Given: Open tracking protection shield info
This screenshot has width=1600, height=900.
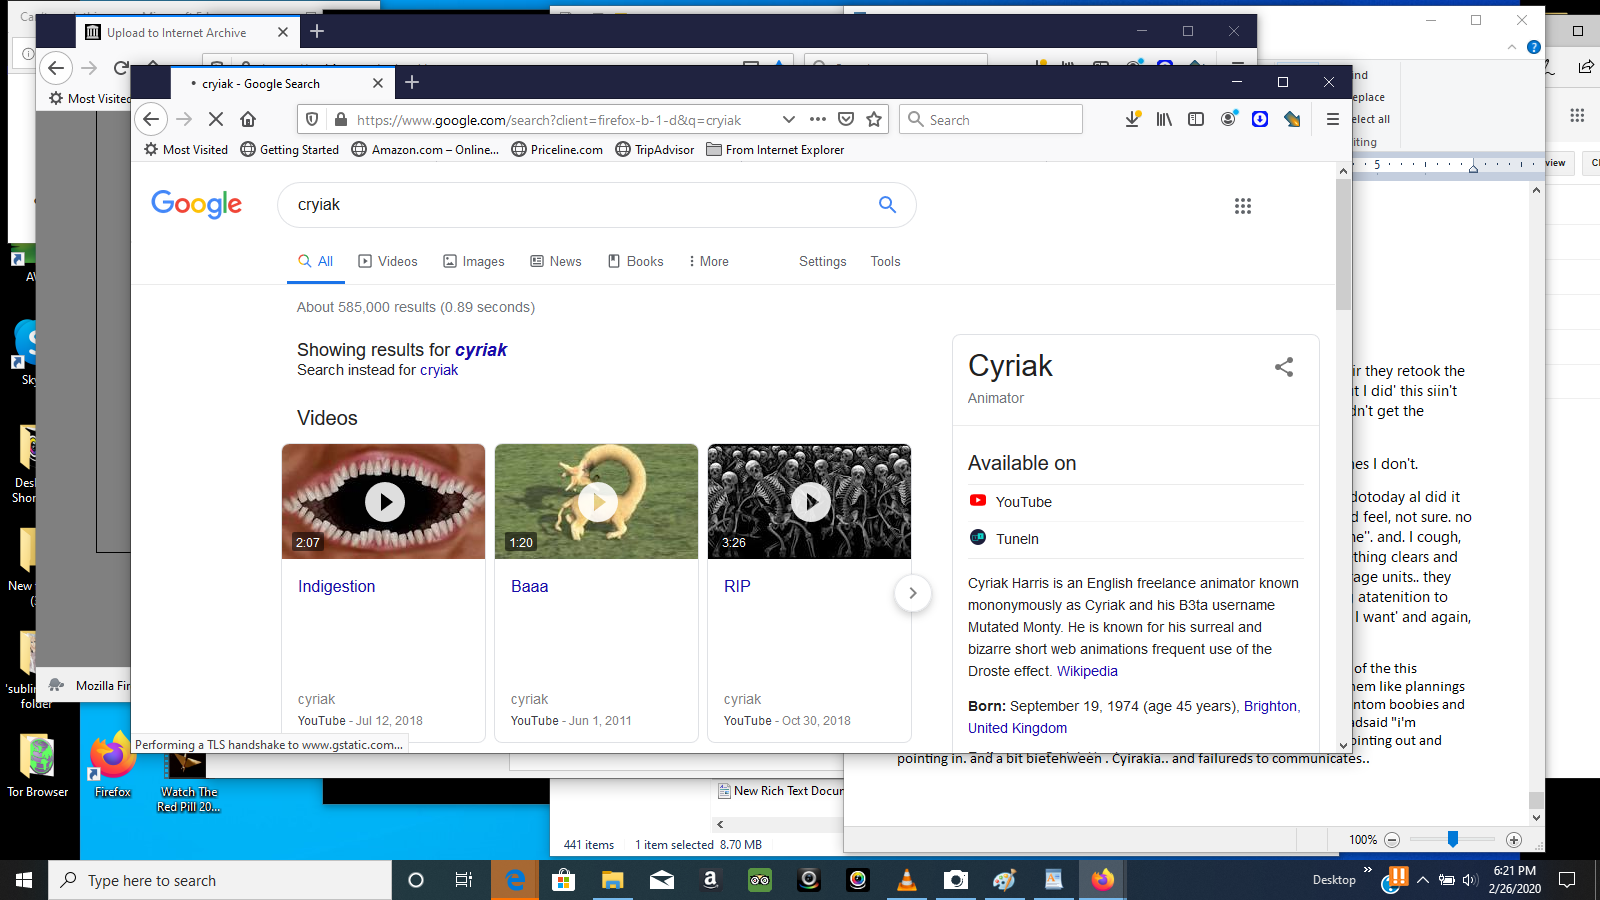Looking at the screenshot, I should [x=312, y=120].
